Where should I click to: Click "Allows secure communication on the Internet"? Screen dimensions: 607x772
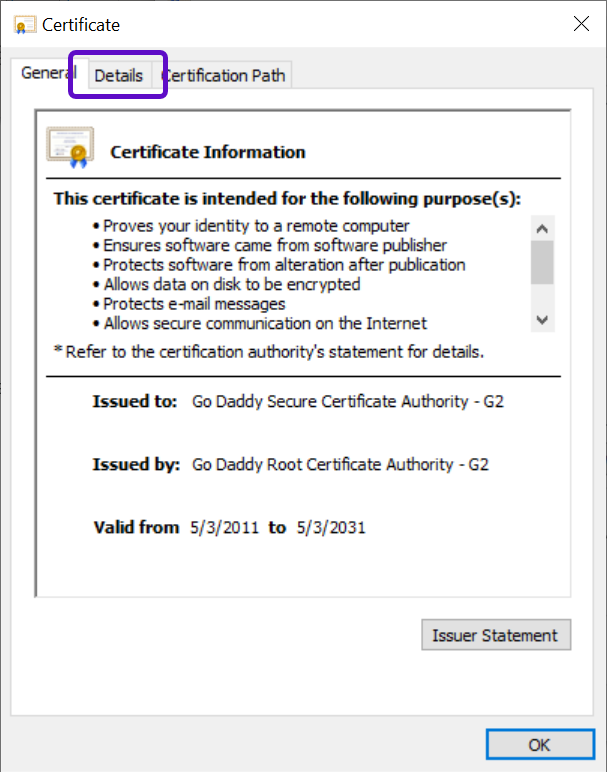click(x=265, y=323)
